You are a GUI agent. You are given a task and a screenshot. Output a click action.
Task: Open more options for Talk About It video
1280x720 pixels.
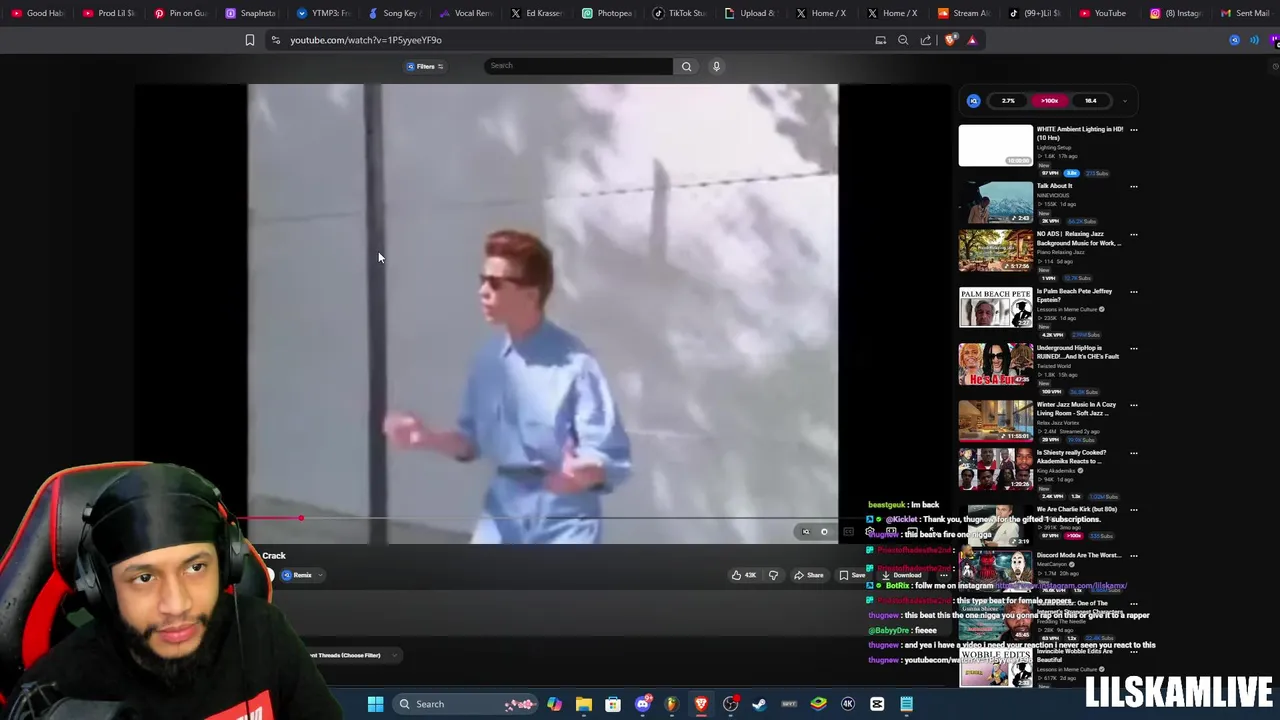pyautogui.click(x=1133, y=187)
